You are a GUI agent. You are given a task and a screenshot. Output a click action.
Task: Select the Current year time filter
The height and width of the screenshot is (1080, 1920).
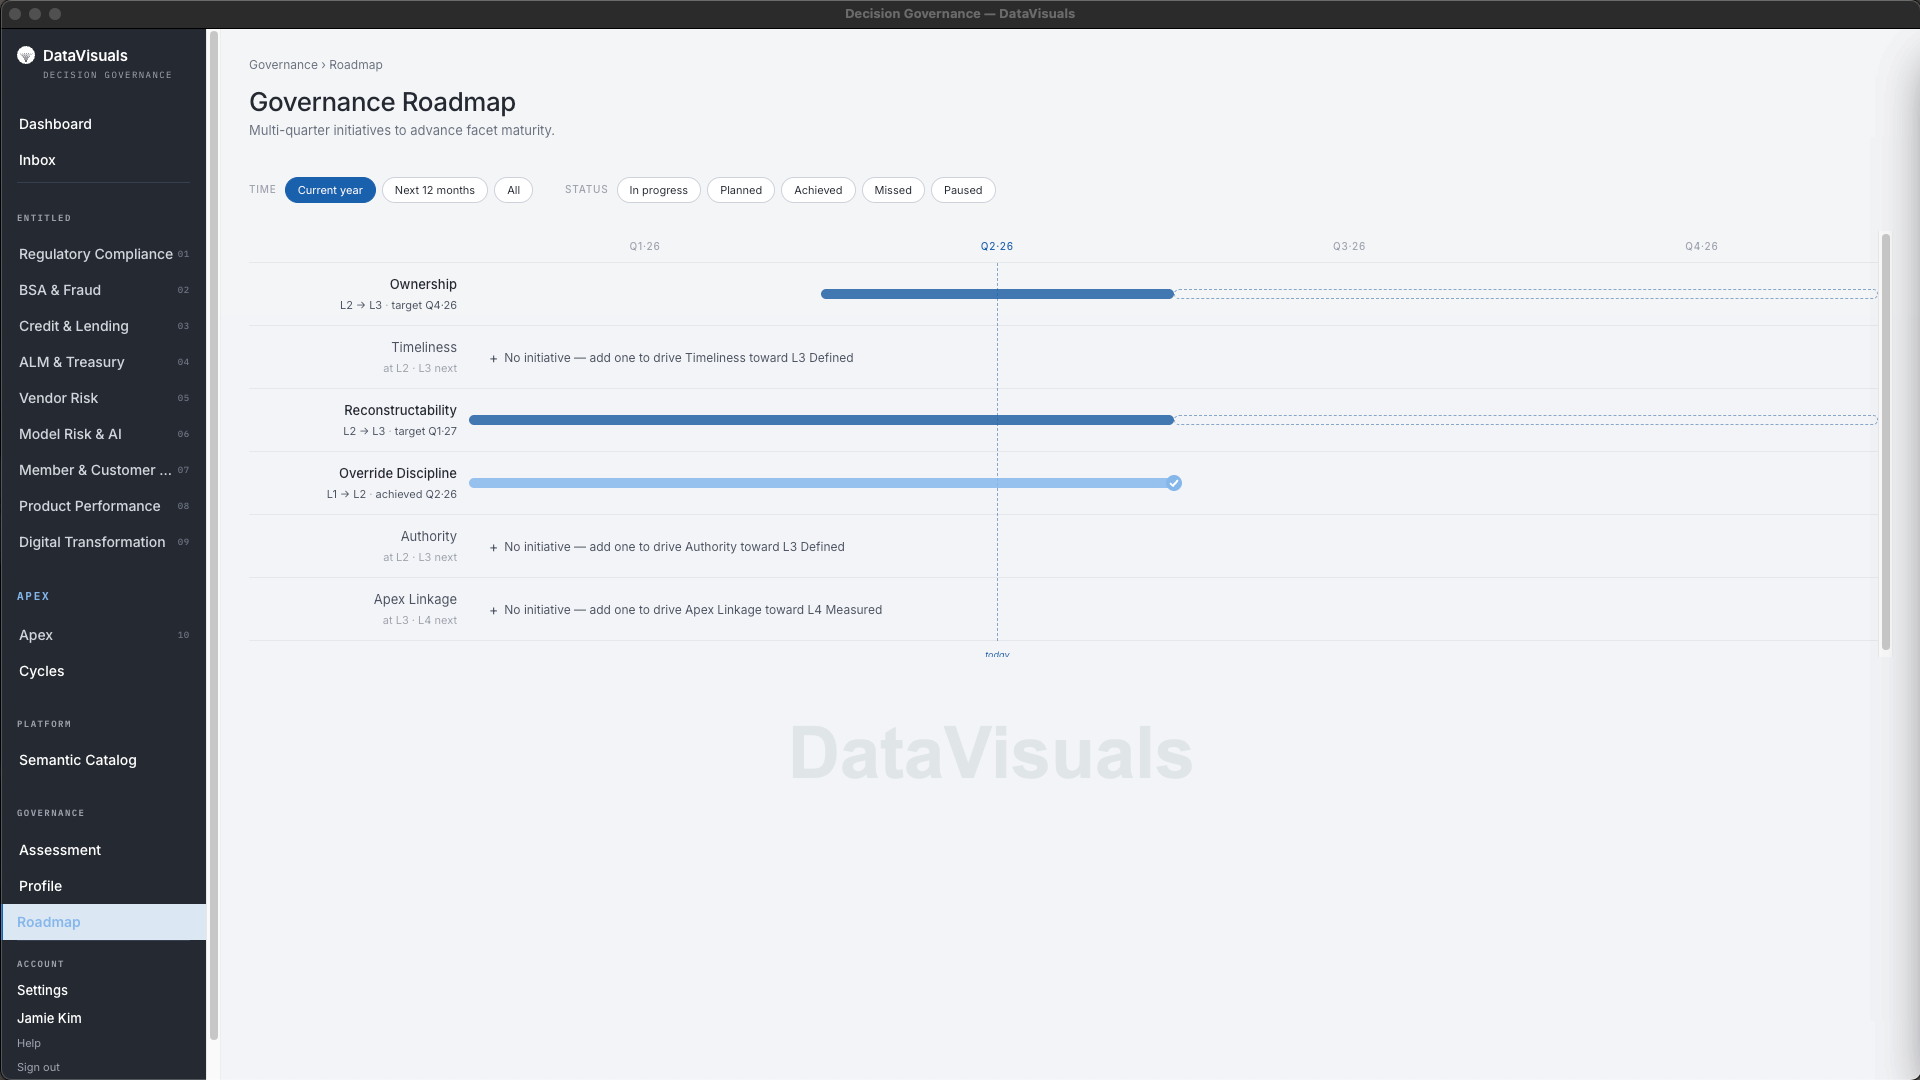pyautogui.click(x=330, y=190)
